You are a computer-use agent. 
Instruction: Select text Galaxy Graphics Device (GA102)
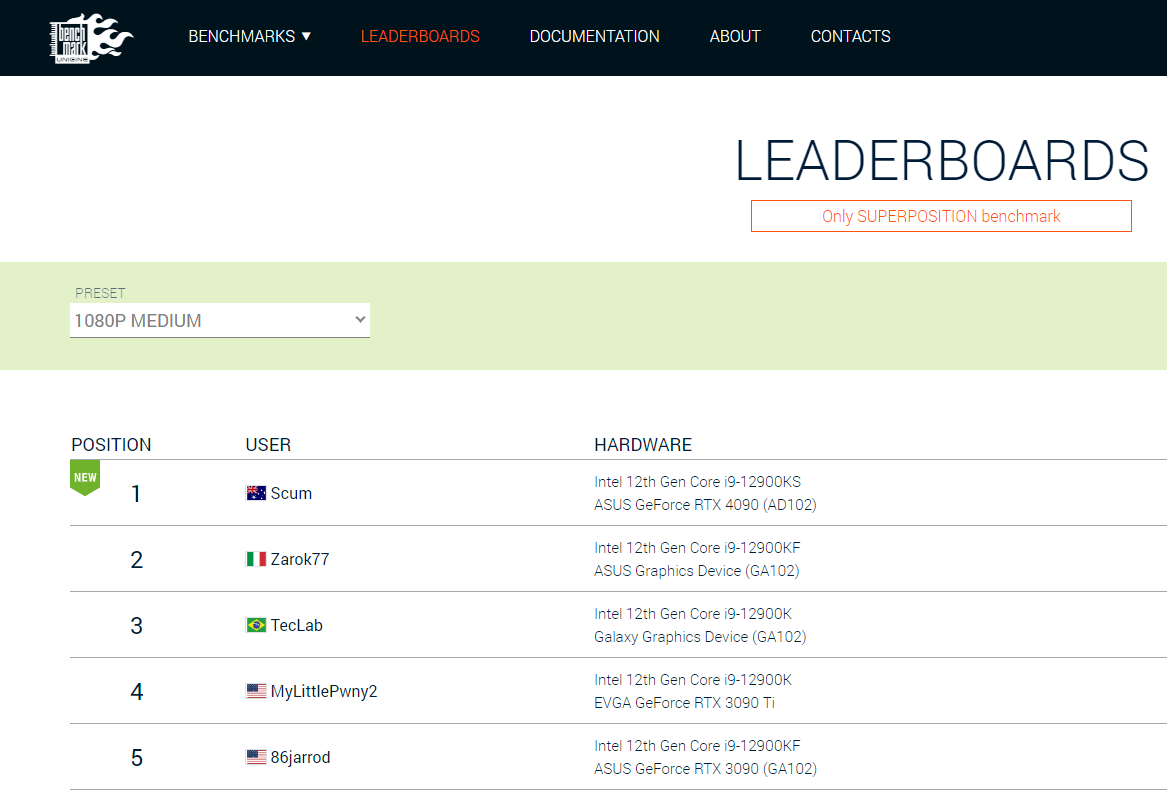click(700, 637)
